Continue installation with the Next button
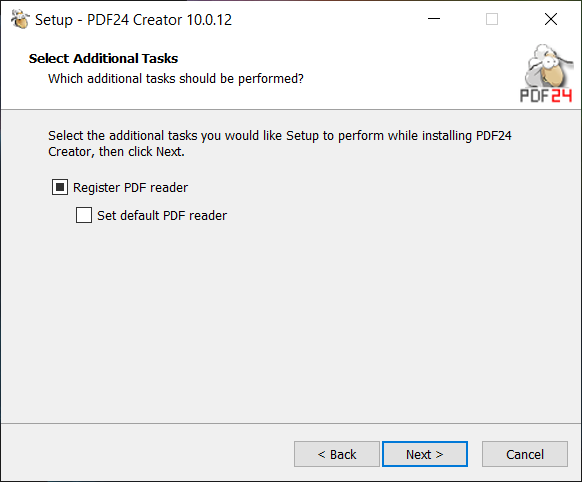This screenshot has width=582, height=482. (425, 454)
